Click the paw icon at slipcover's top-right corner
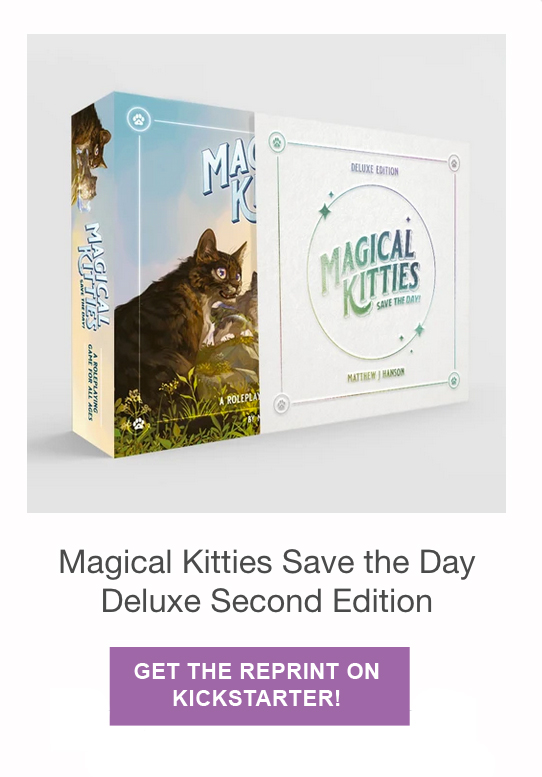542x777 pixels. [454, 163]
